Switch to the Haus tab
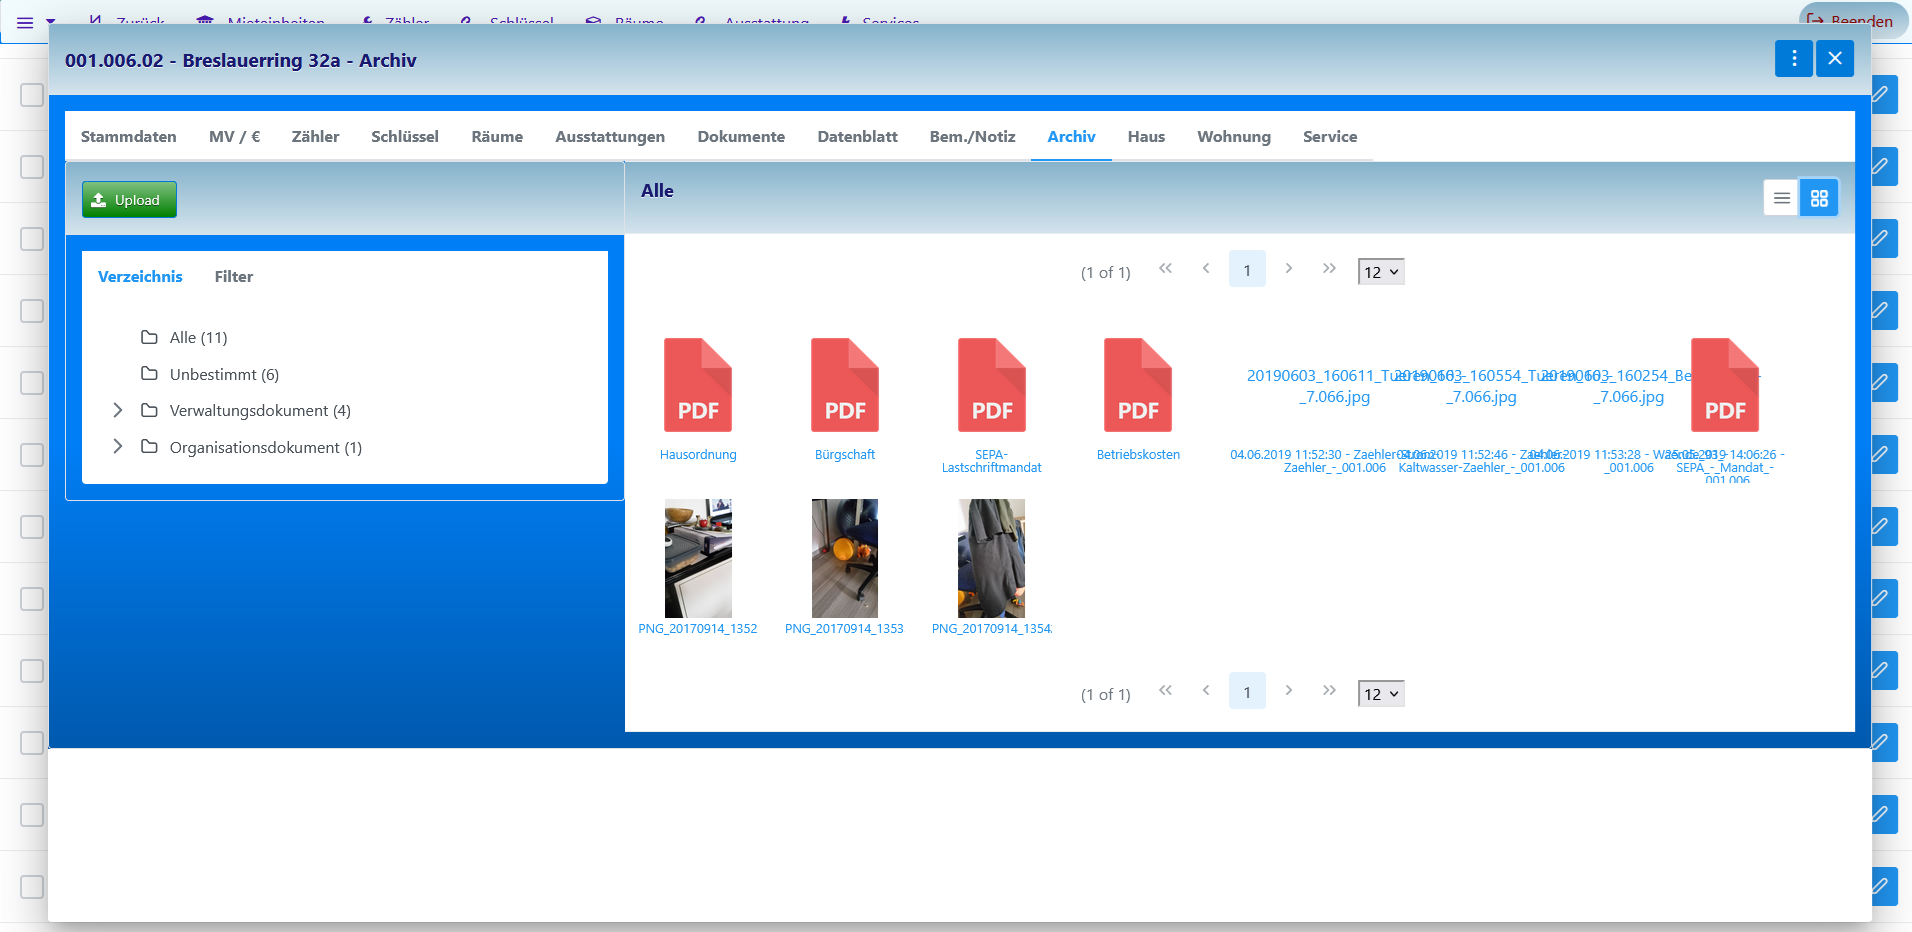 (x=1146, y=137)
